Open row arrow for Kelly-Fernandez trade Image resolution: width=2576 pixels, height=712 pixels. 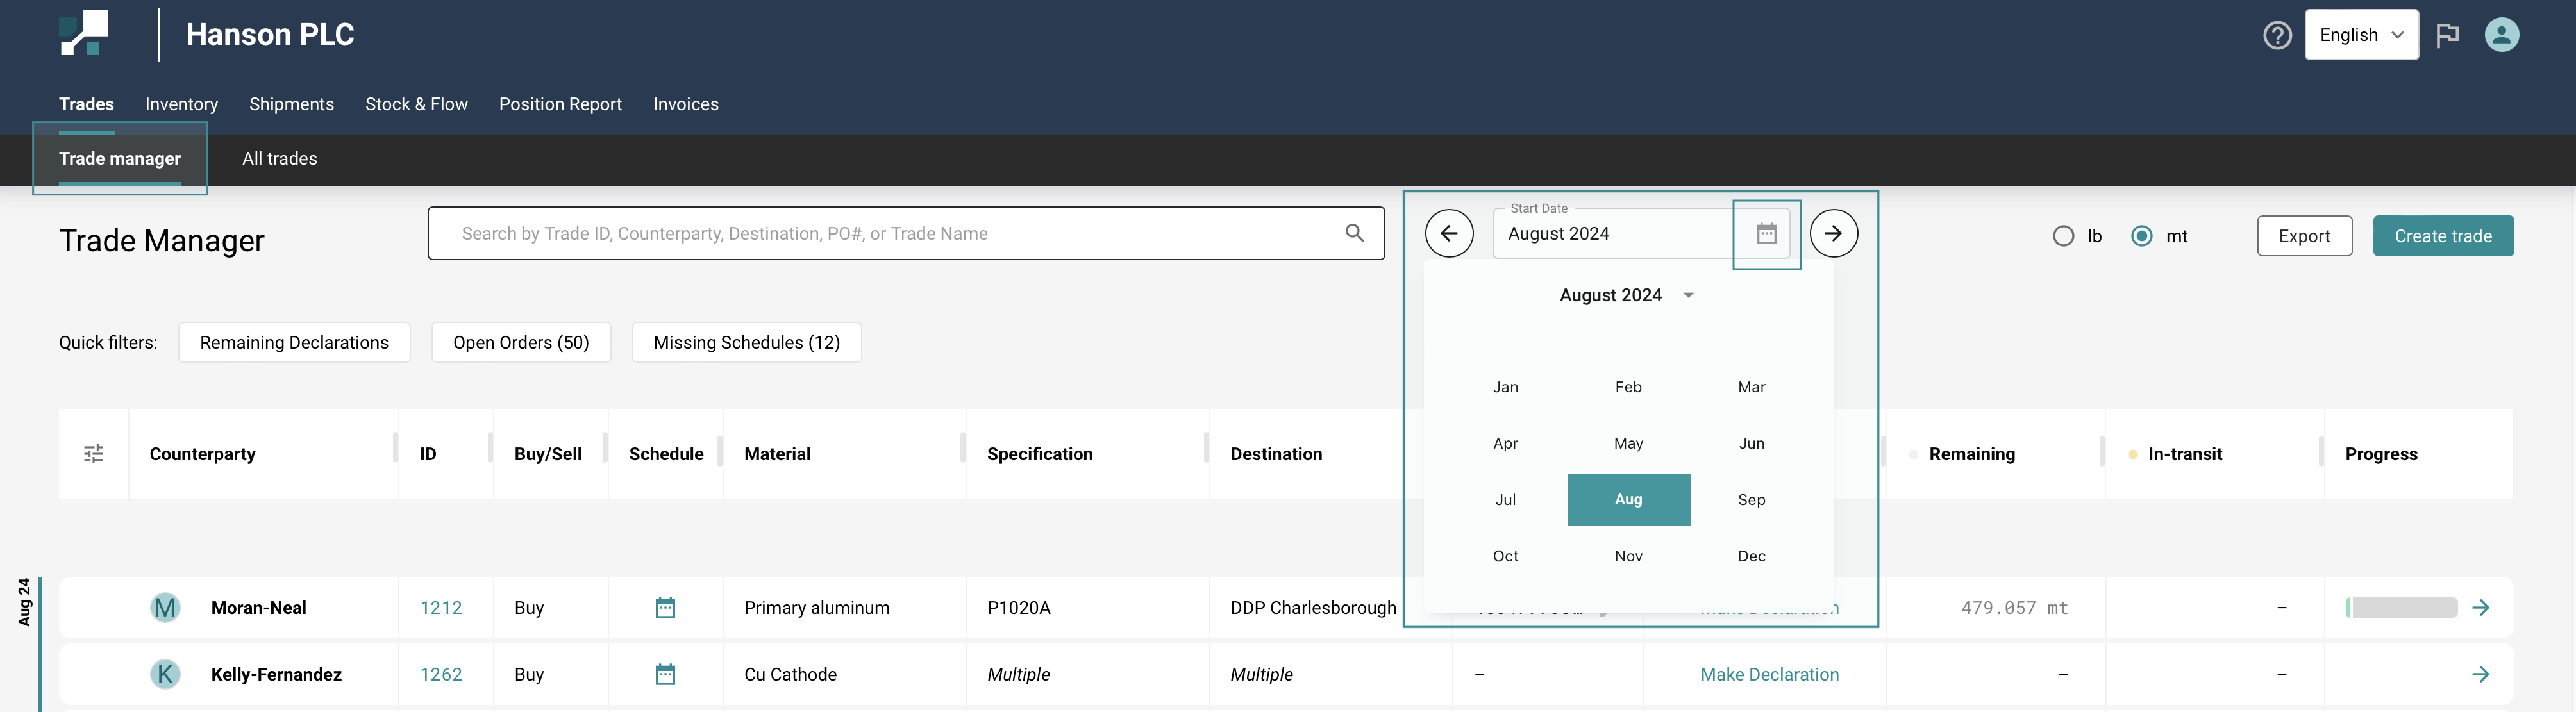click(2480, 675)
